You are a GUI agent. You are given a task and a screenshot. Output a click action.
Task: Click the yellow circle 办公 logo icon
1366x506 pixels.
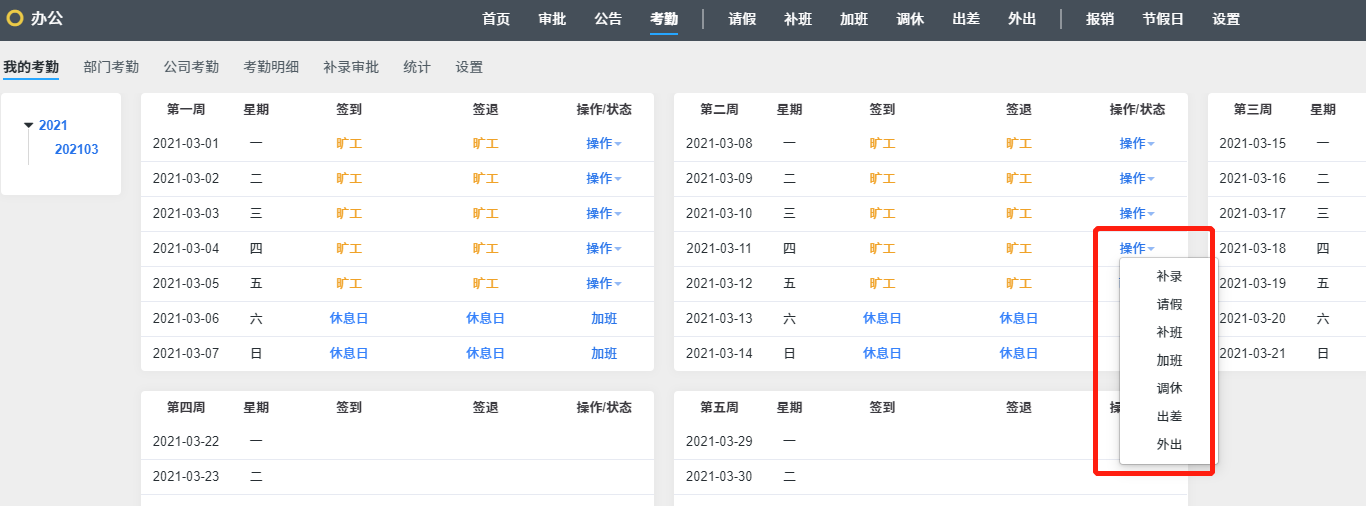(x=14, y=19)
